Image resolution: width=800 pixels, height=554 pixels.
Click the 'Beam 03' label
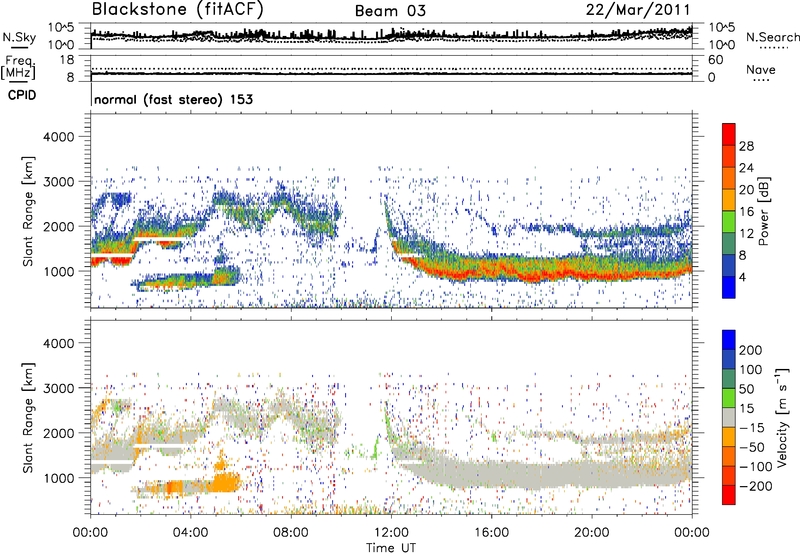tap(390, 11)
